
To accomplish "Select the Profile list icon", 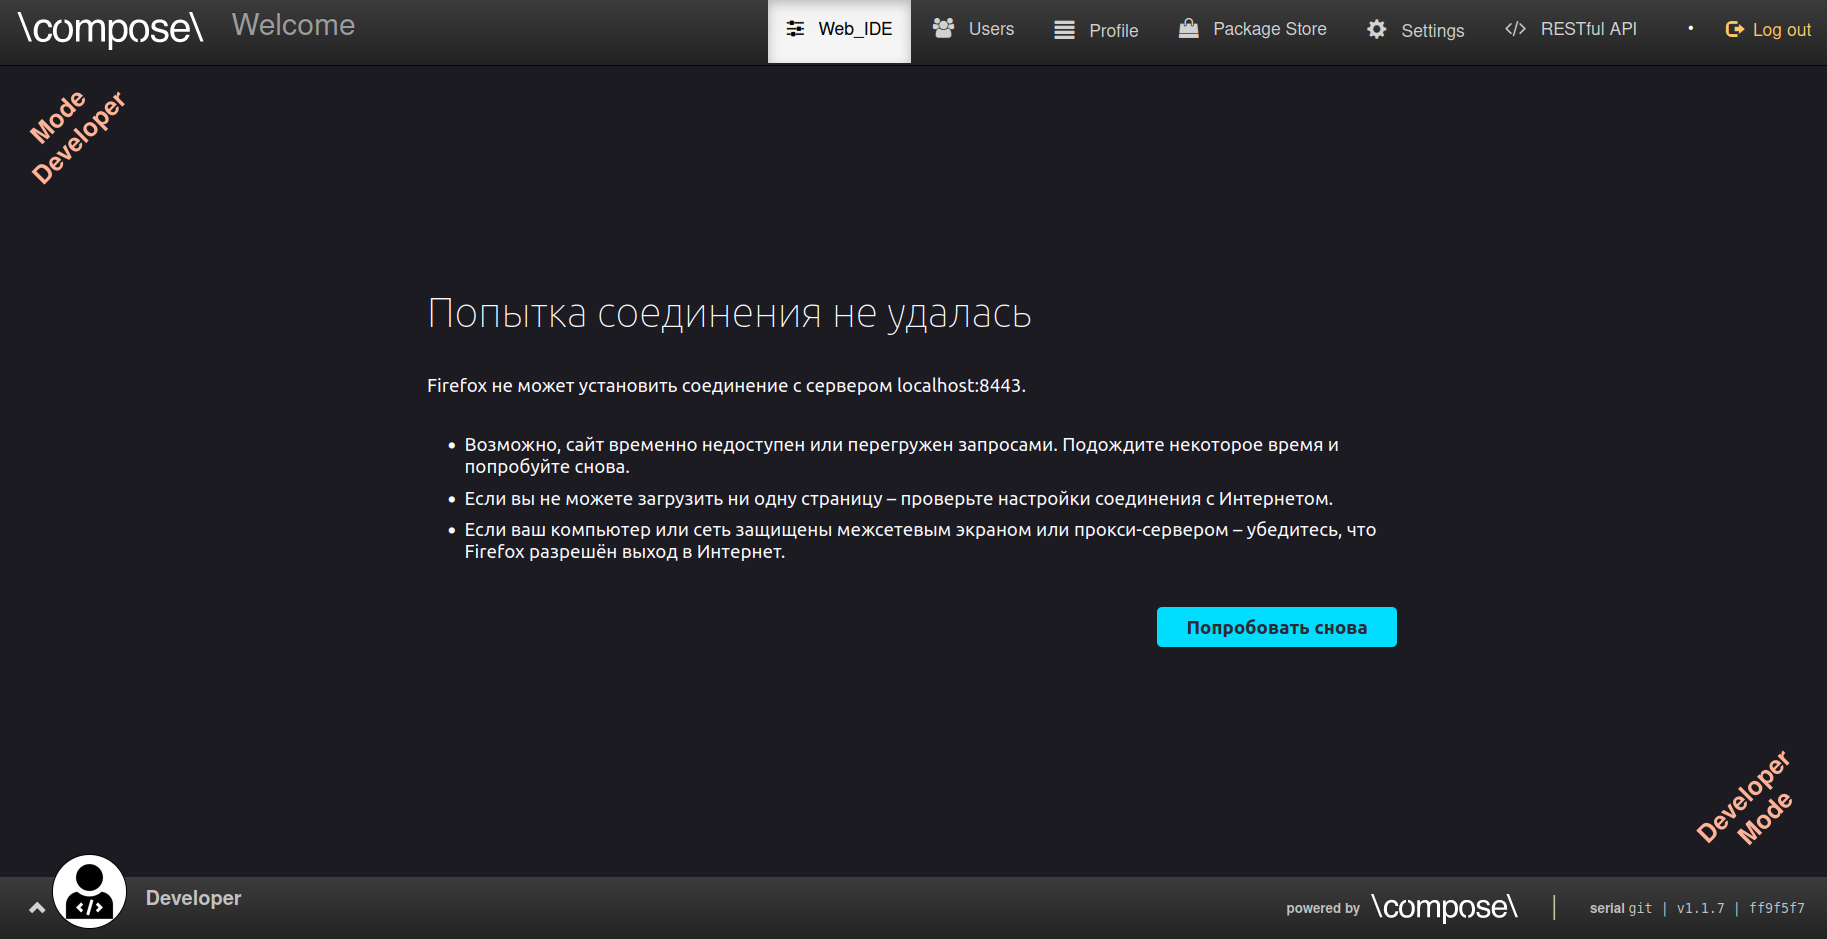I will [x=1062, y=30].
